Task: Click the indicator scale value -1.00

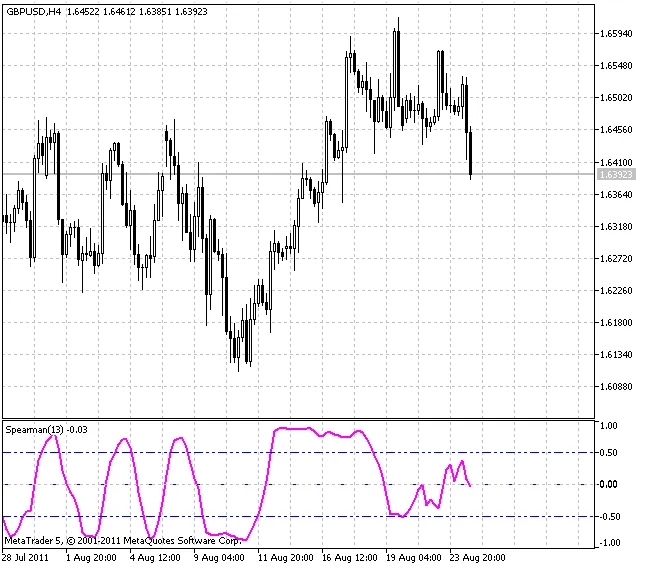Action: point(608,543)
